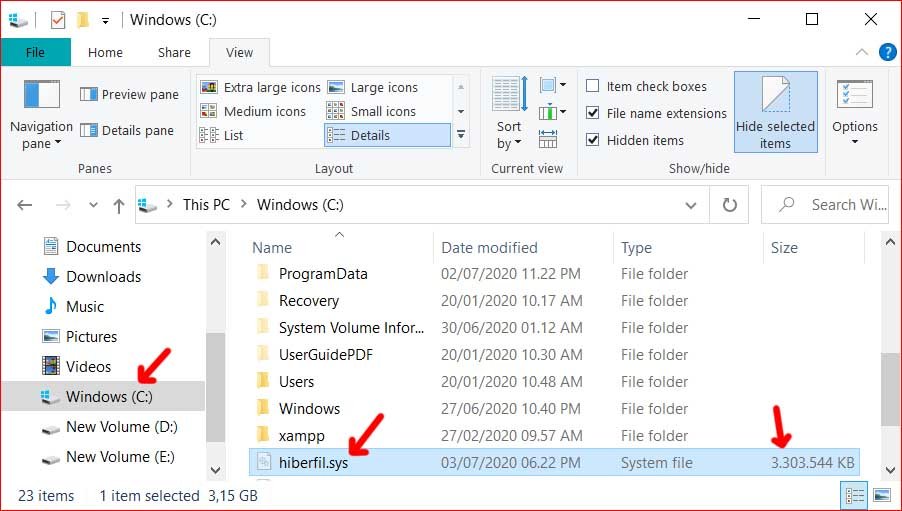Click Hide selected items button
Image resolution: width=902 pixels, height=511 pixels.
click(x=775, y=112)
